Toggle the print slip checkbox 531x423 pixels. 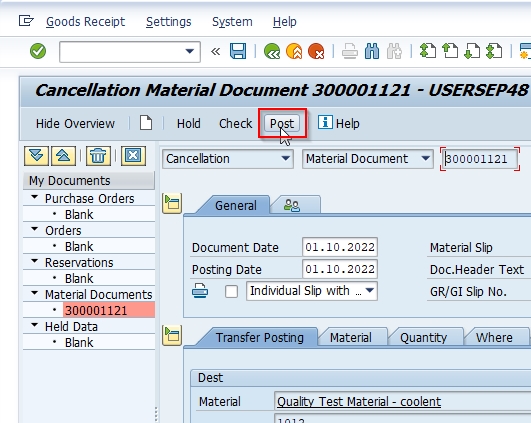point(231,291)
